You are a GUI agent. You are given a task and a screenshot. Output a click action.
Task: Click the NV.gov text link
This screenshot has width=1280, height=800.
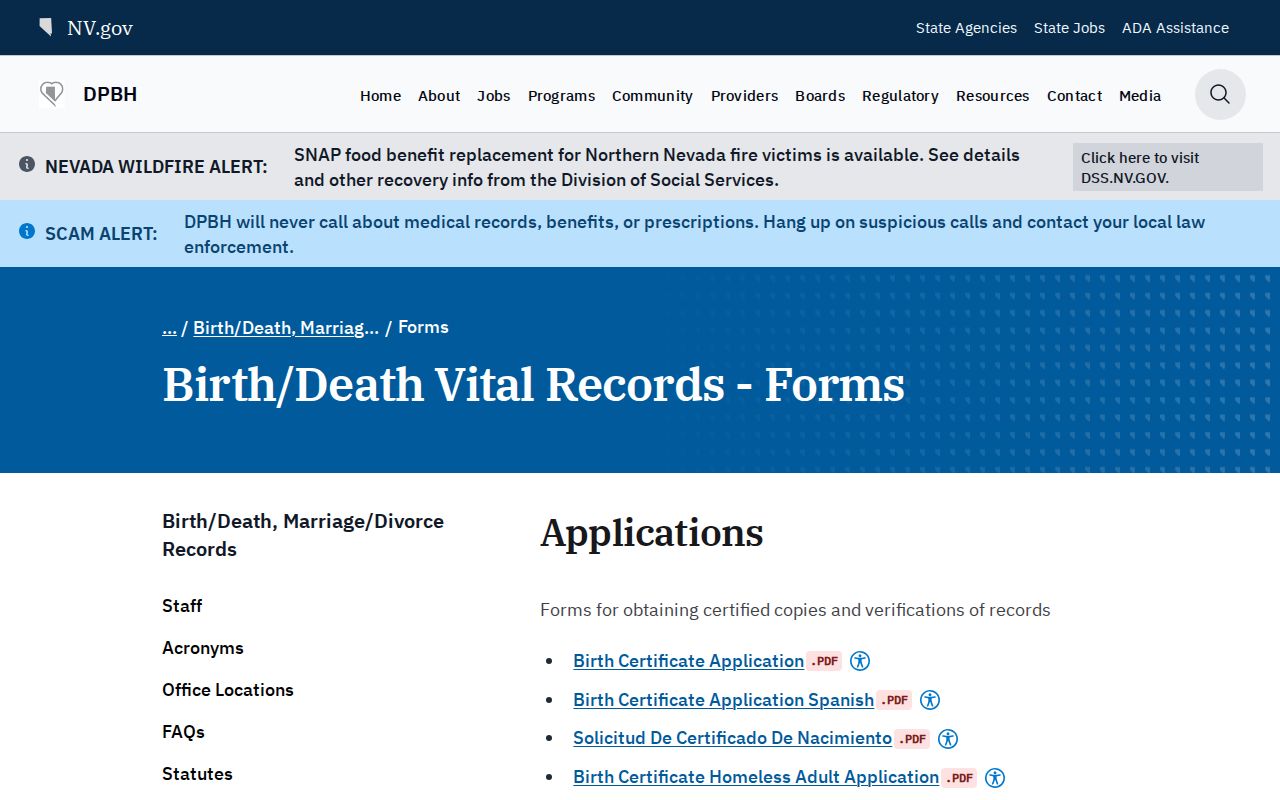(100, 28)
